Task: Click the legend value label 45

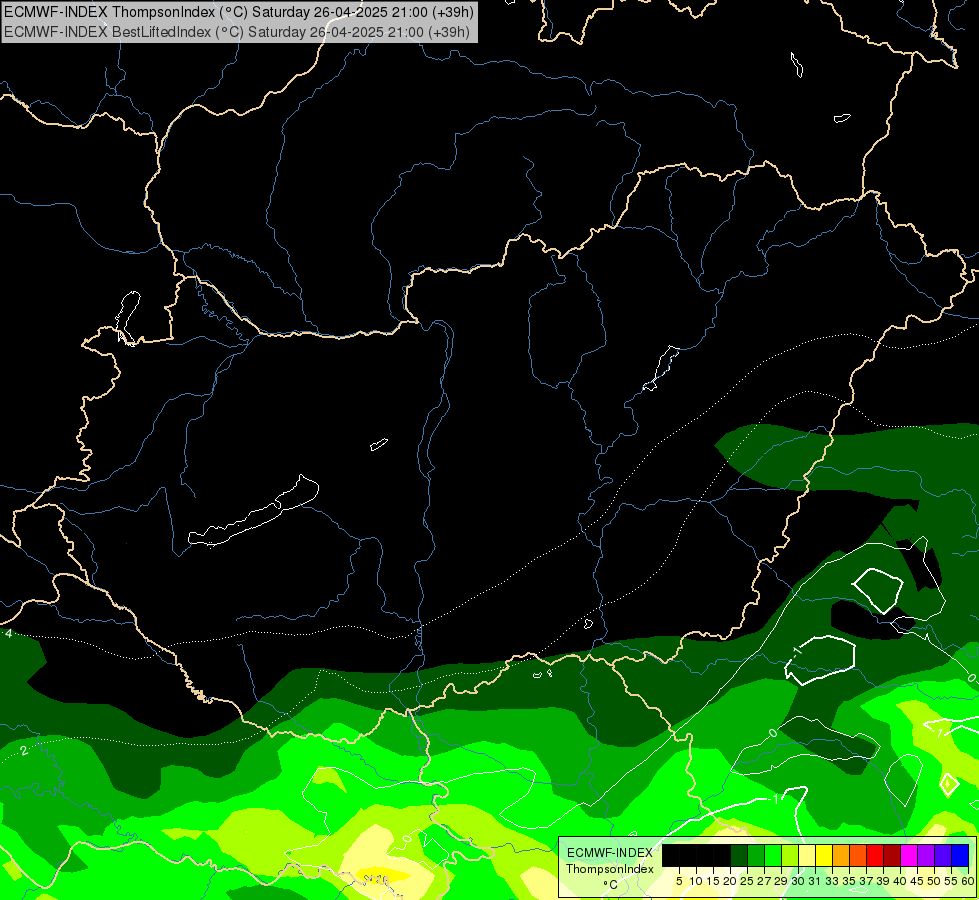Action: (x=917, y=881)
